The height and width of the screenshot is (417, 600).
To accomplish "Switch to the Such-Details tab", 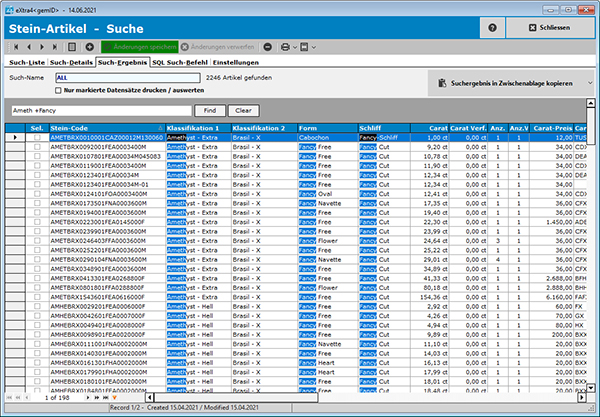I will point(72,62).
